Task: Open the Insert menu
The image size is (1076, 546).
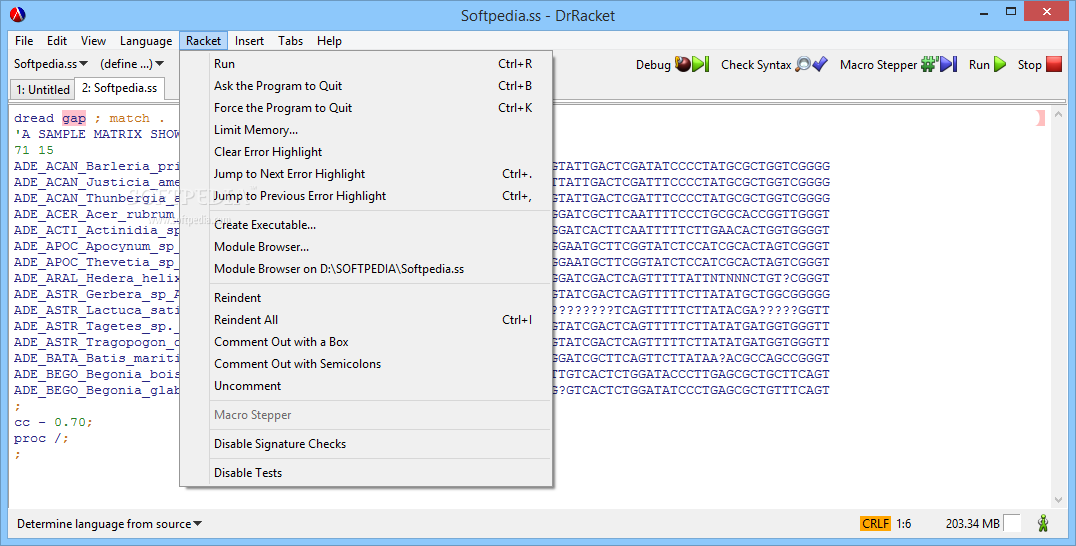Action: 249,40
